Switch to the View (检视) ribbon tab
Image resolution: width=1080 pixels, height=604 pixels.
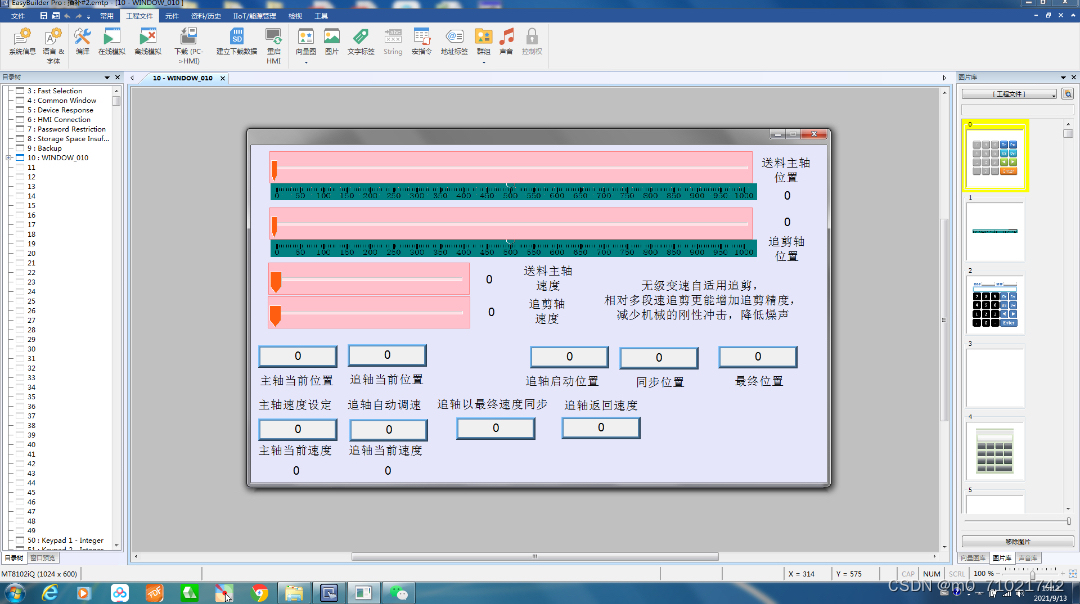pyautogui.click(x=295, y=16)
